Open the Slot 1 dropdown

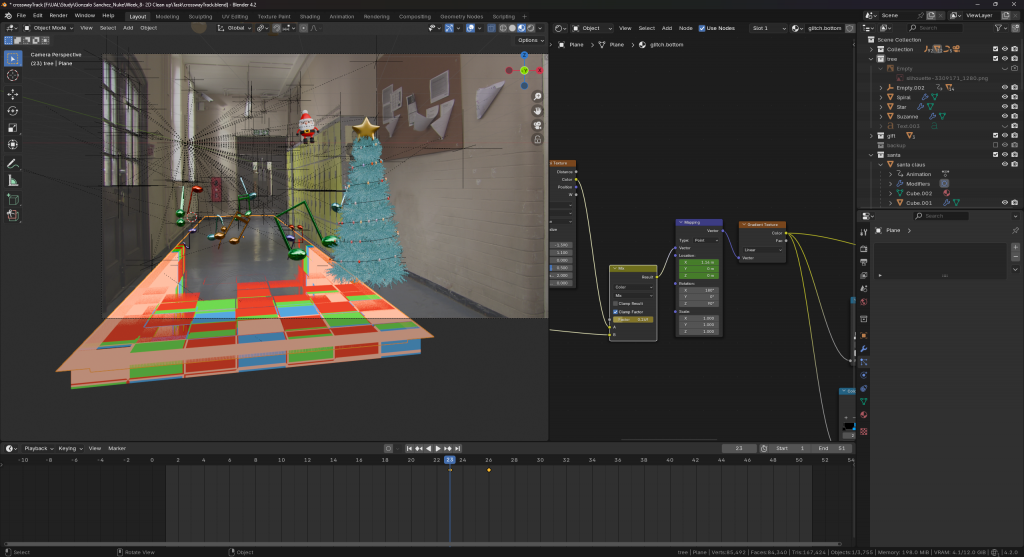tap(768, 28)
